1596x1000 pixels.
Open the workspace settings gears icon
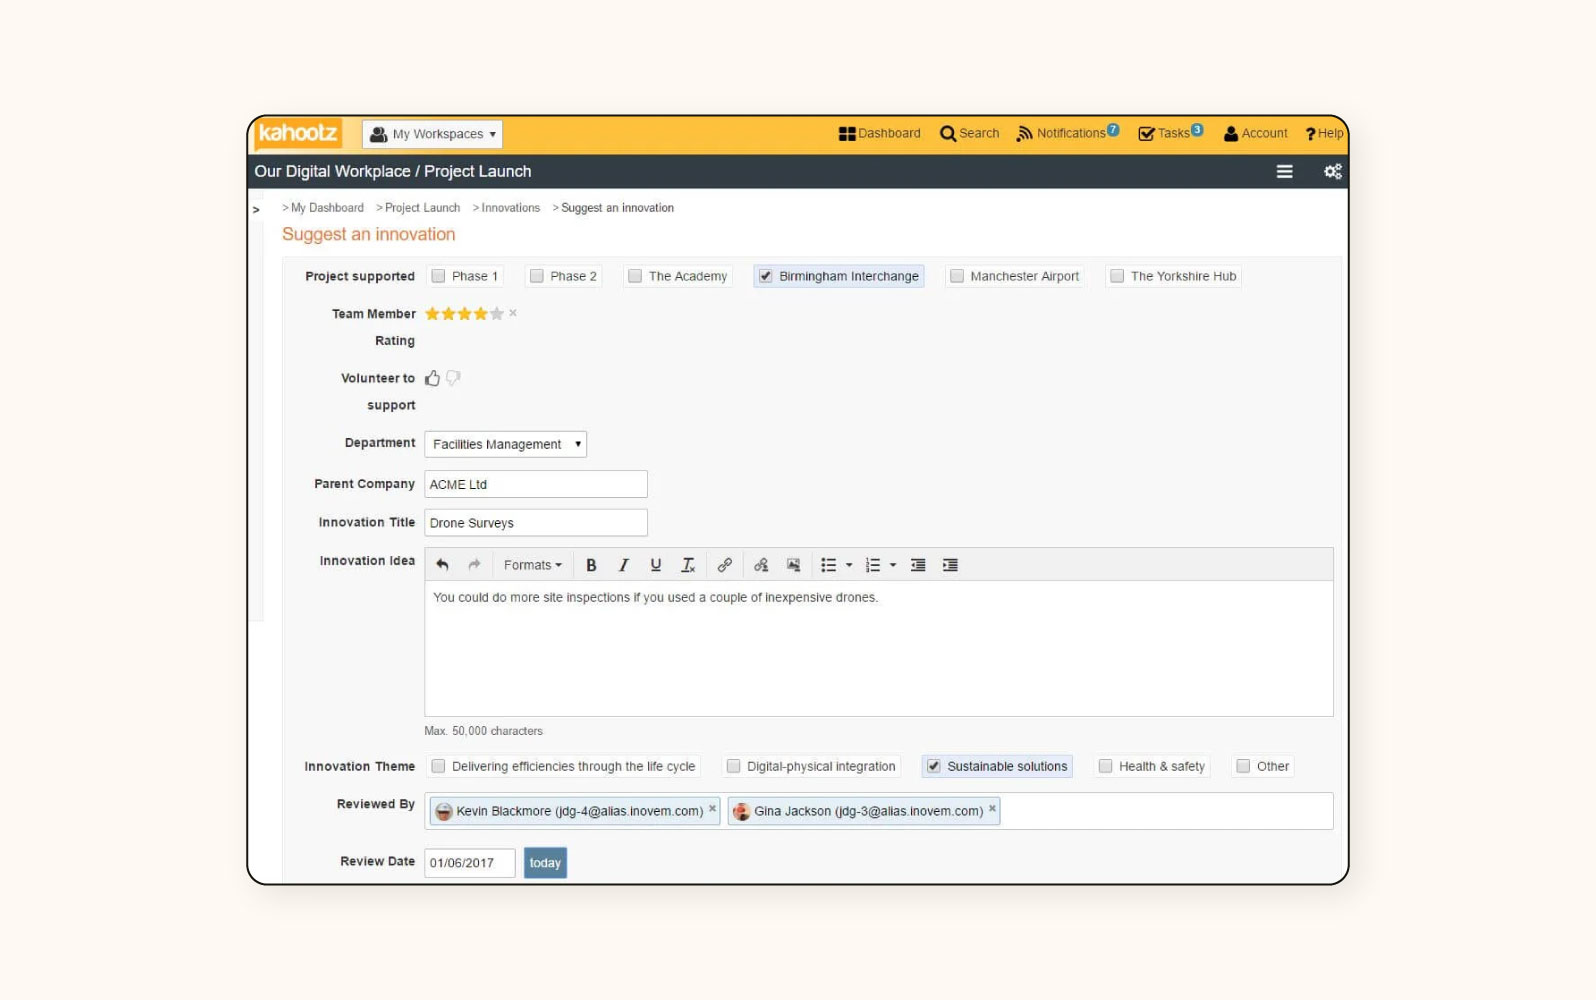(x=1332, y=172)
